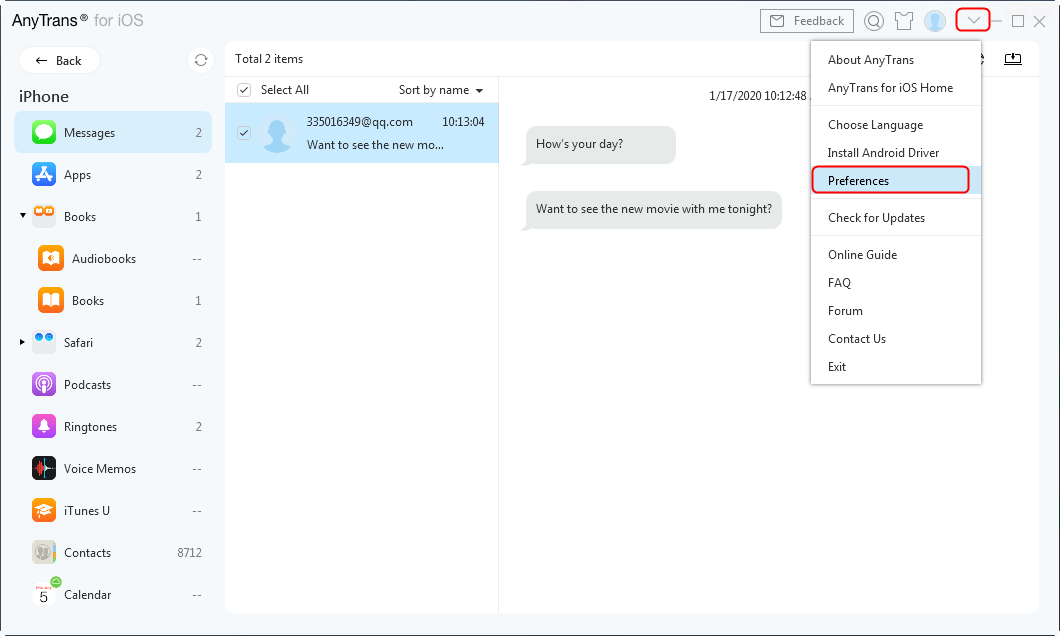Click the refresh icon beside Back
Screen dimensions: 1060x636
pyautogui.click(x=201, y=60)
